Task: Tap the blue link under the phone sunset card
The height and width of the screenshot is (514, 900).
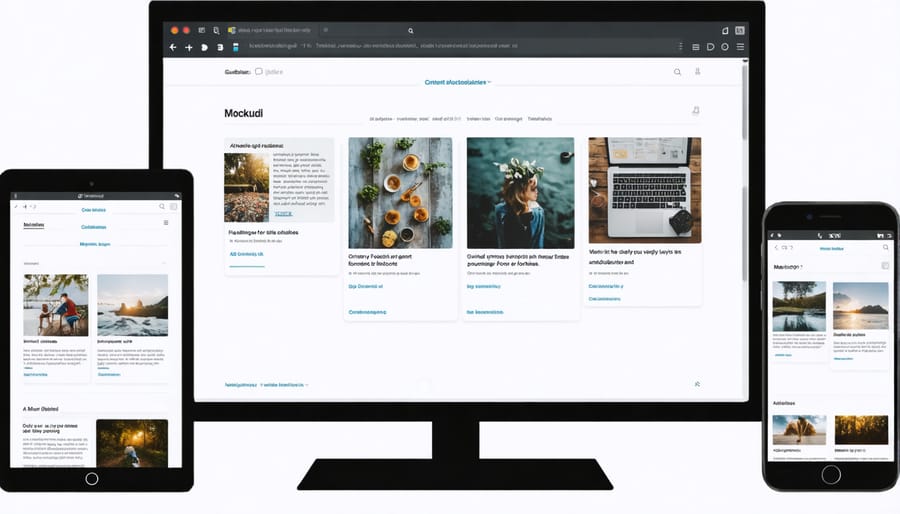Action: [x=843, y=359]
